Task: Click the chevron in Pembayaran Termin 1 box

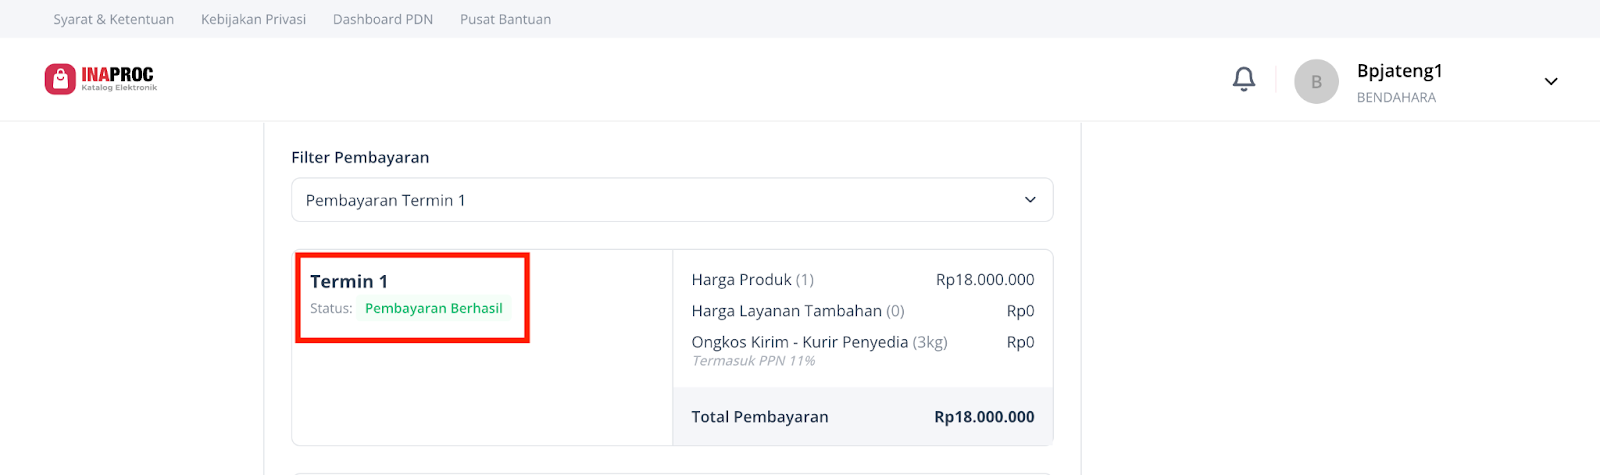Action: [1030, 200]
